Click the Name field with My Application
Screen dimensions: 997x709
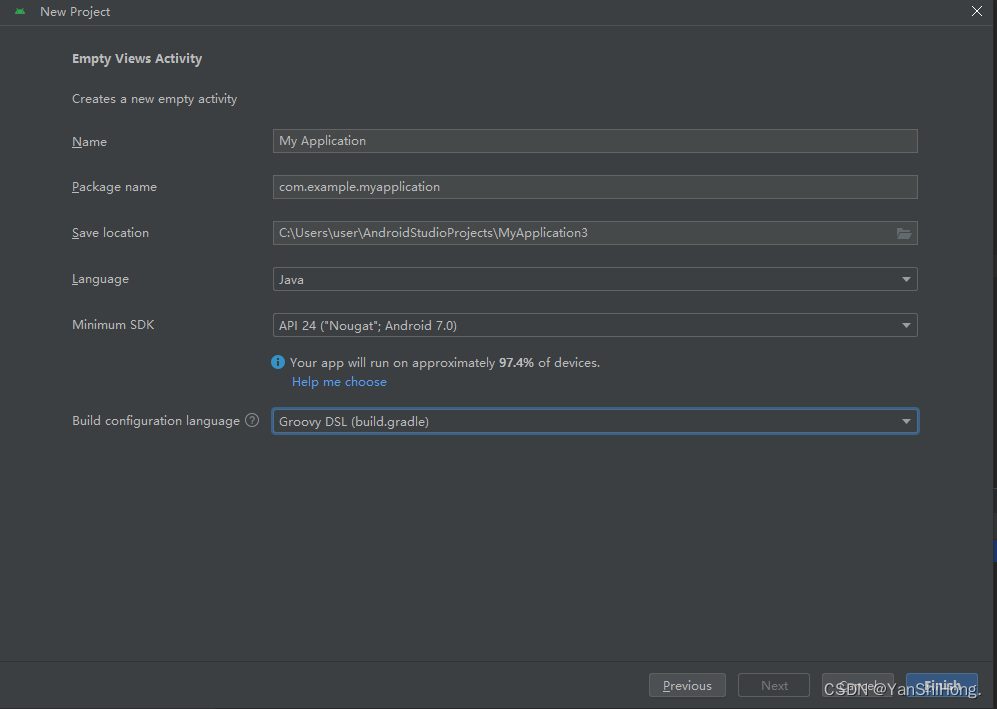coord(595,141)
